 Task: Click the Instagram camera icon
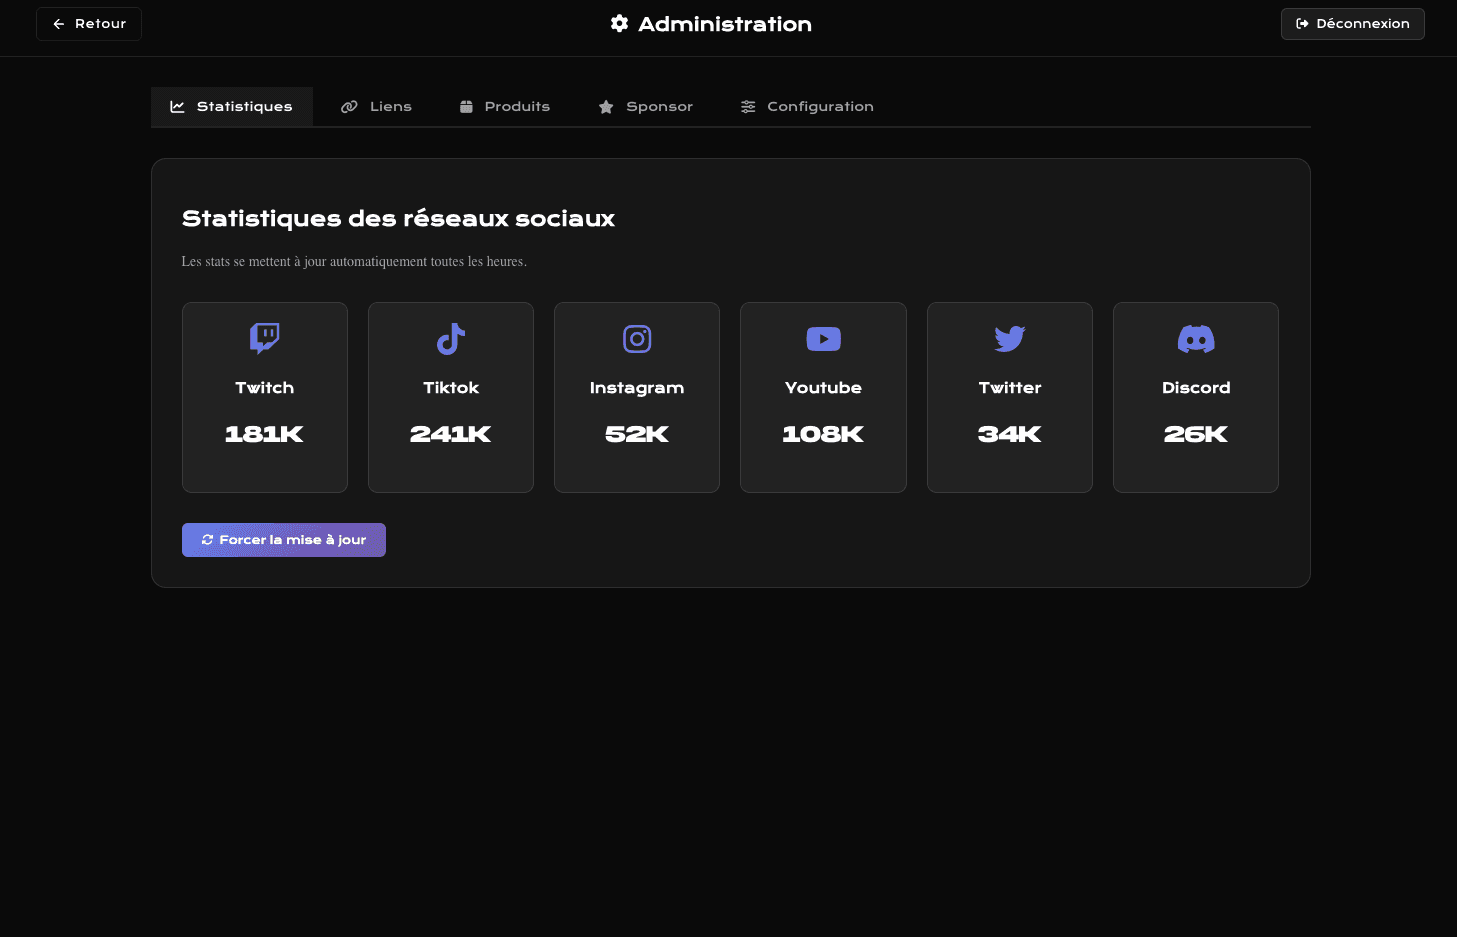click(x=637, y=339)
